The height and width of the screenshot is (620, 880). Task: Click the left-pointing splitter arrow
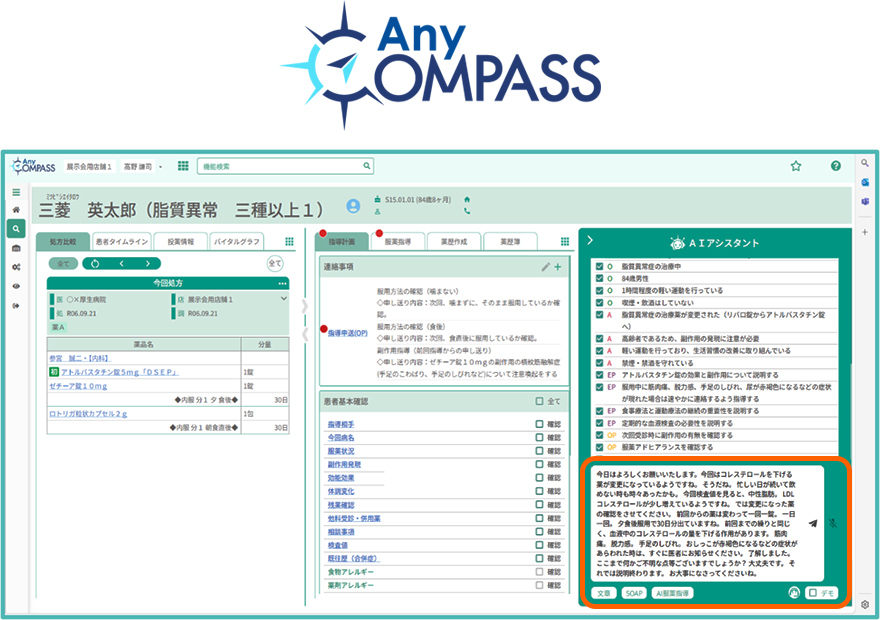point(305,335)
